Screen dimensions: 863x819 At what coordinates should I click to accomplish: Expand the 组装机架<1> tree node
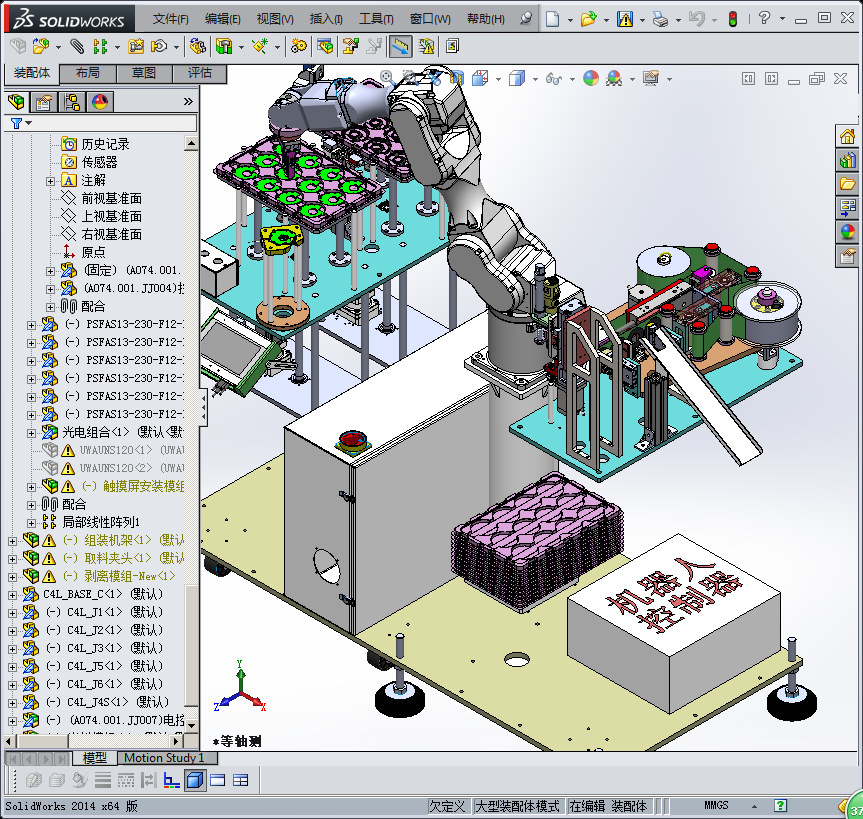click(12, 541)
